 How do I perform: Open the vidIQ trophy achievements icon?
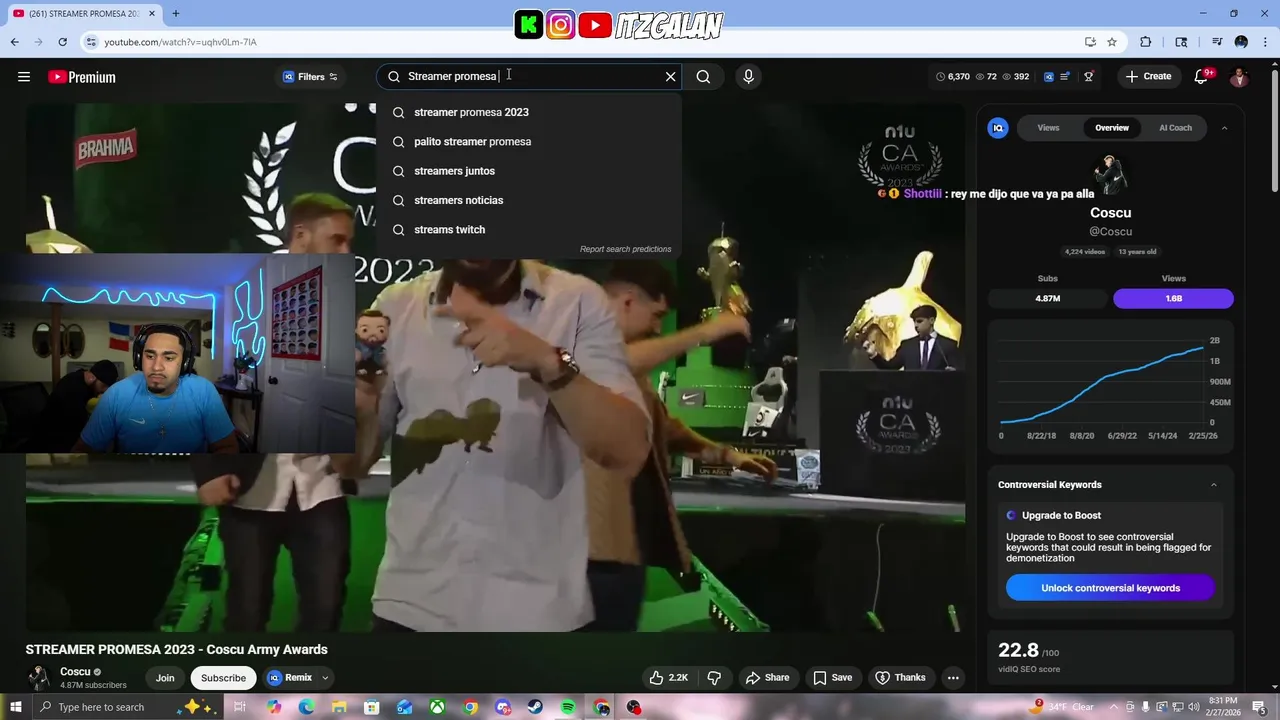(x=1089, y=76)
